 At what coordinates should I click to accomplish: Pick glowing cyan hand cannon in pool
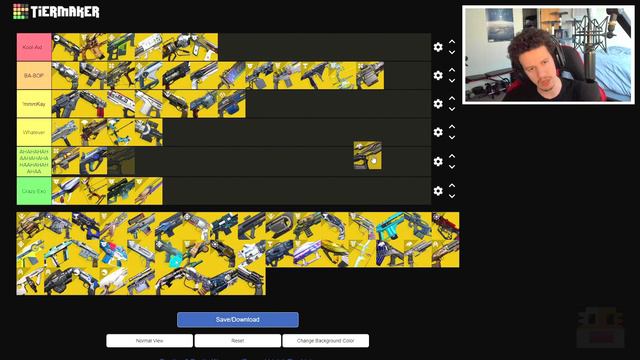pos(169,253)
